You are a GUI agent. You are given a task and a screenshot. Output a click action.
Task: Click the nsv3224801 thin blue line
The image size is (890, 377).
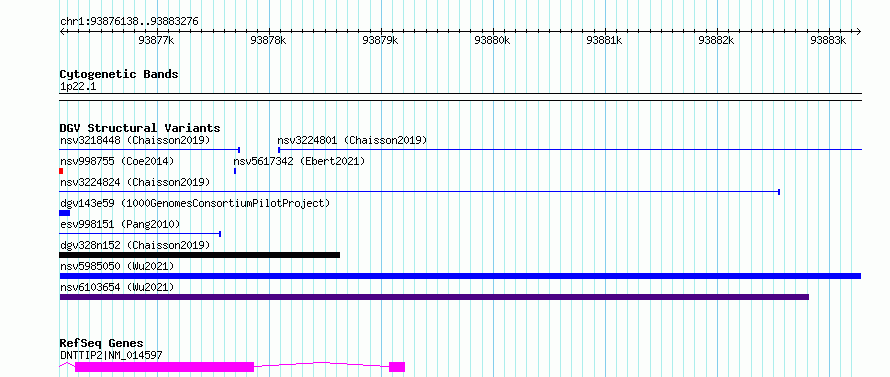(570, 150)
